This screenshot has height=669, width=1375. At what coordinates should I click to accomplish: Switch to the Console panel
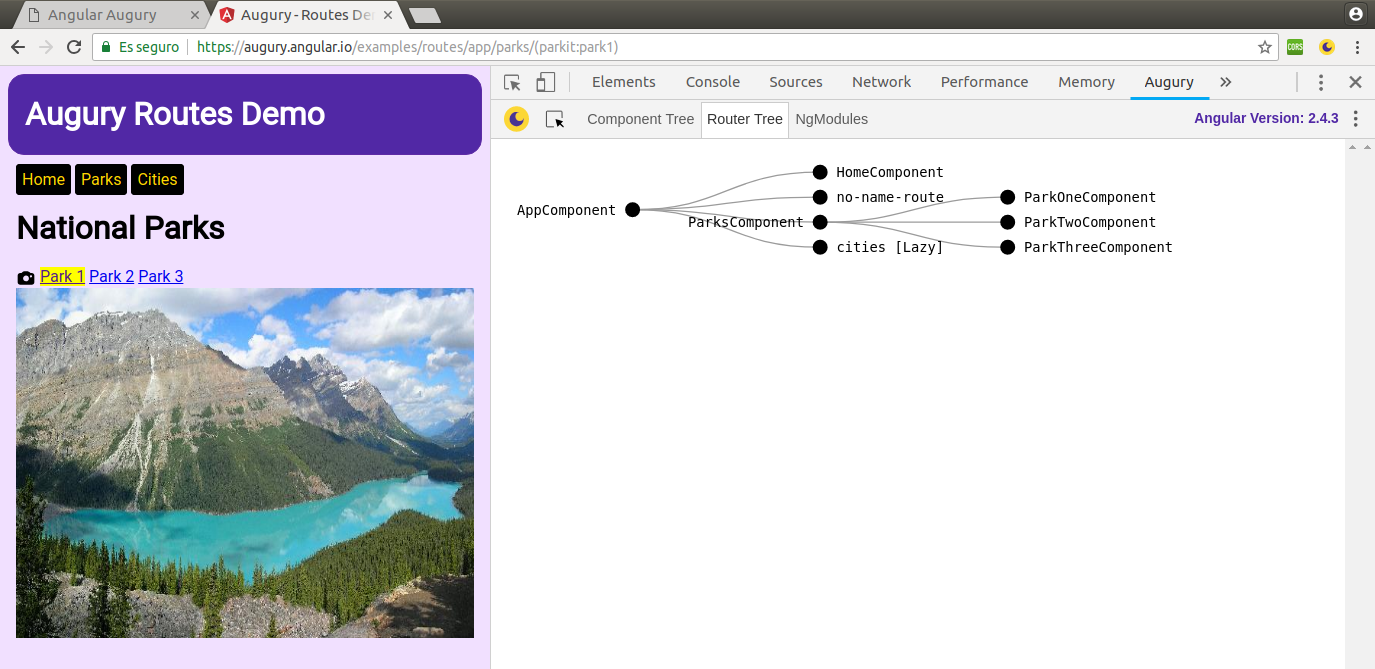point(712,82)
